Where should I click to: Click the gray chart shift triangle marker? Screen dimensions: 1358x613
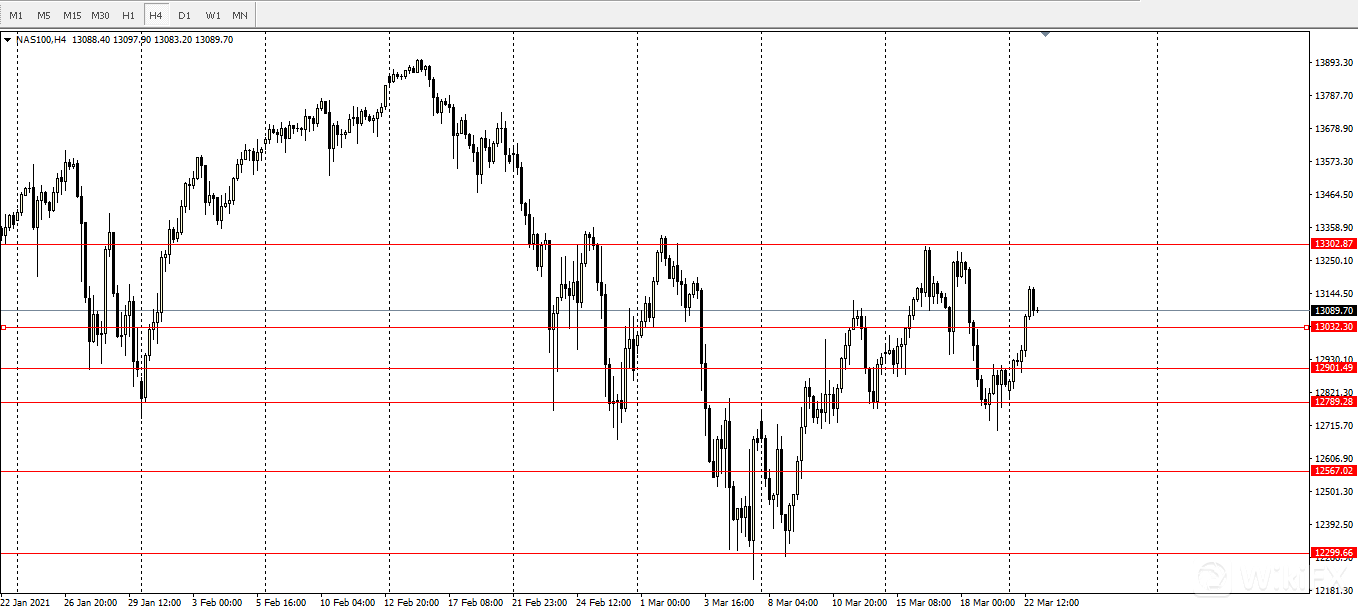point(1045,34)
